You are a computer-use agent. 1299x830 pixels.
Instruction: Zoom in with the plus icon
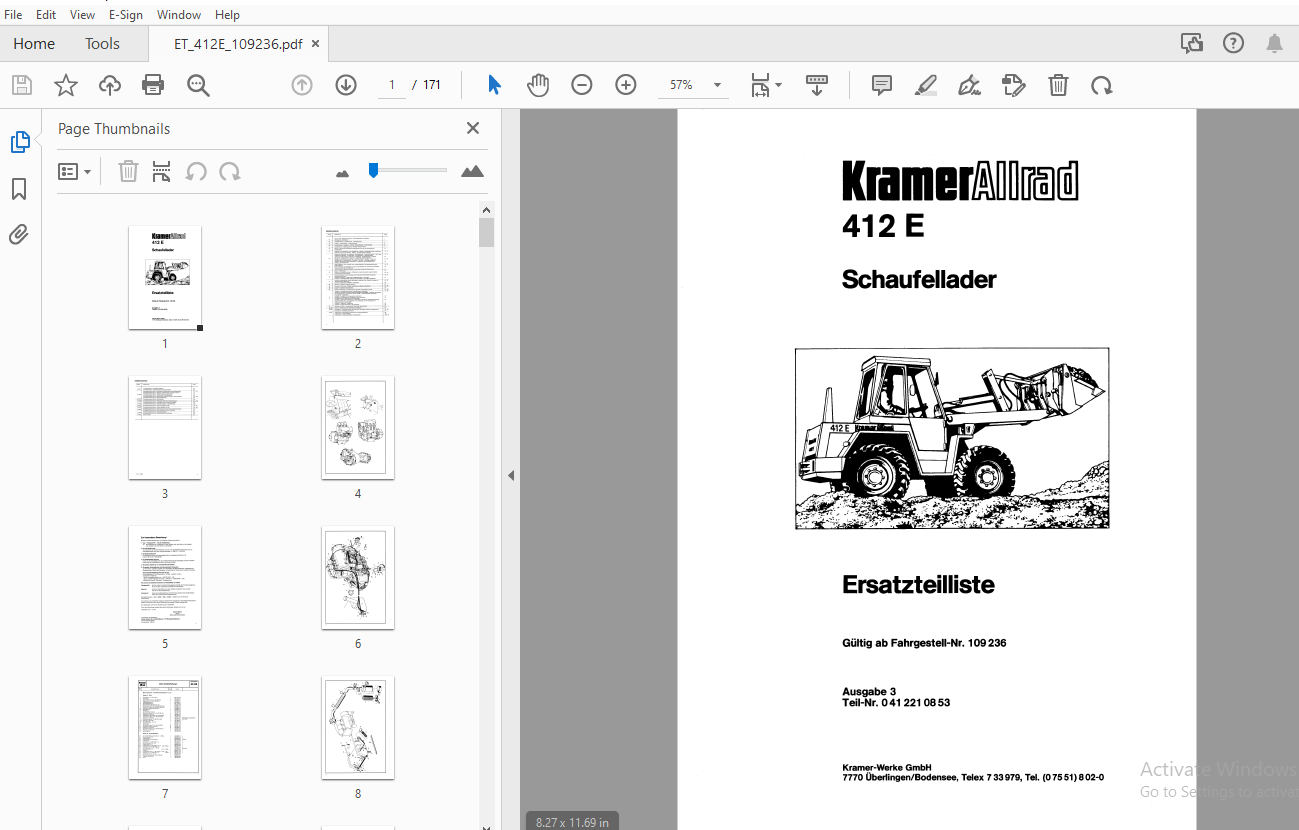(x=626, y=85)
